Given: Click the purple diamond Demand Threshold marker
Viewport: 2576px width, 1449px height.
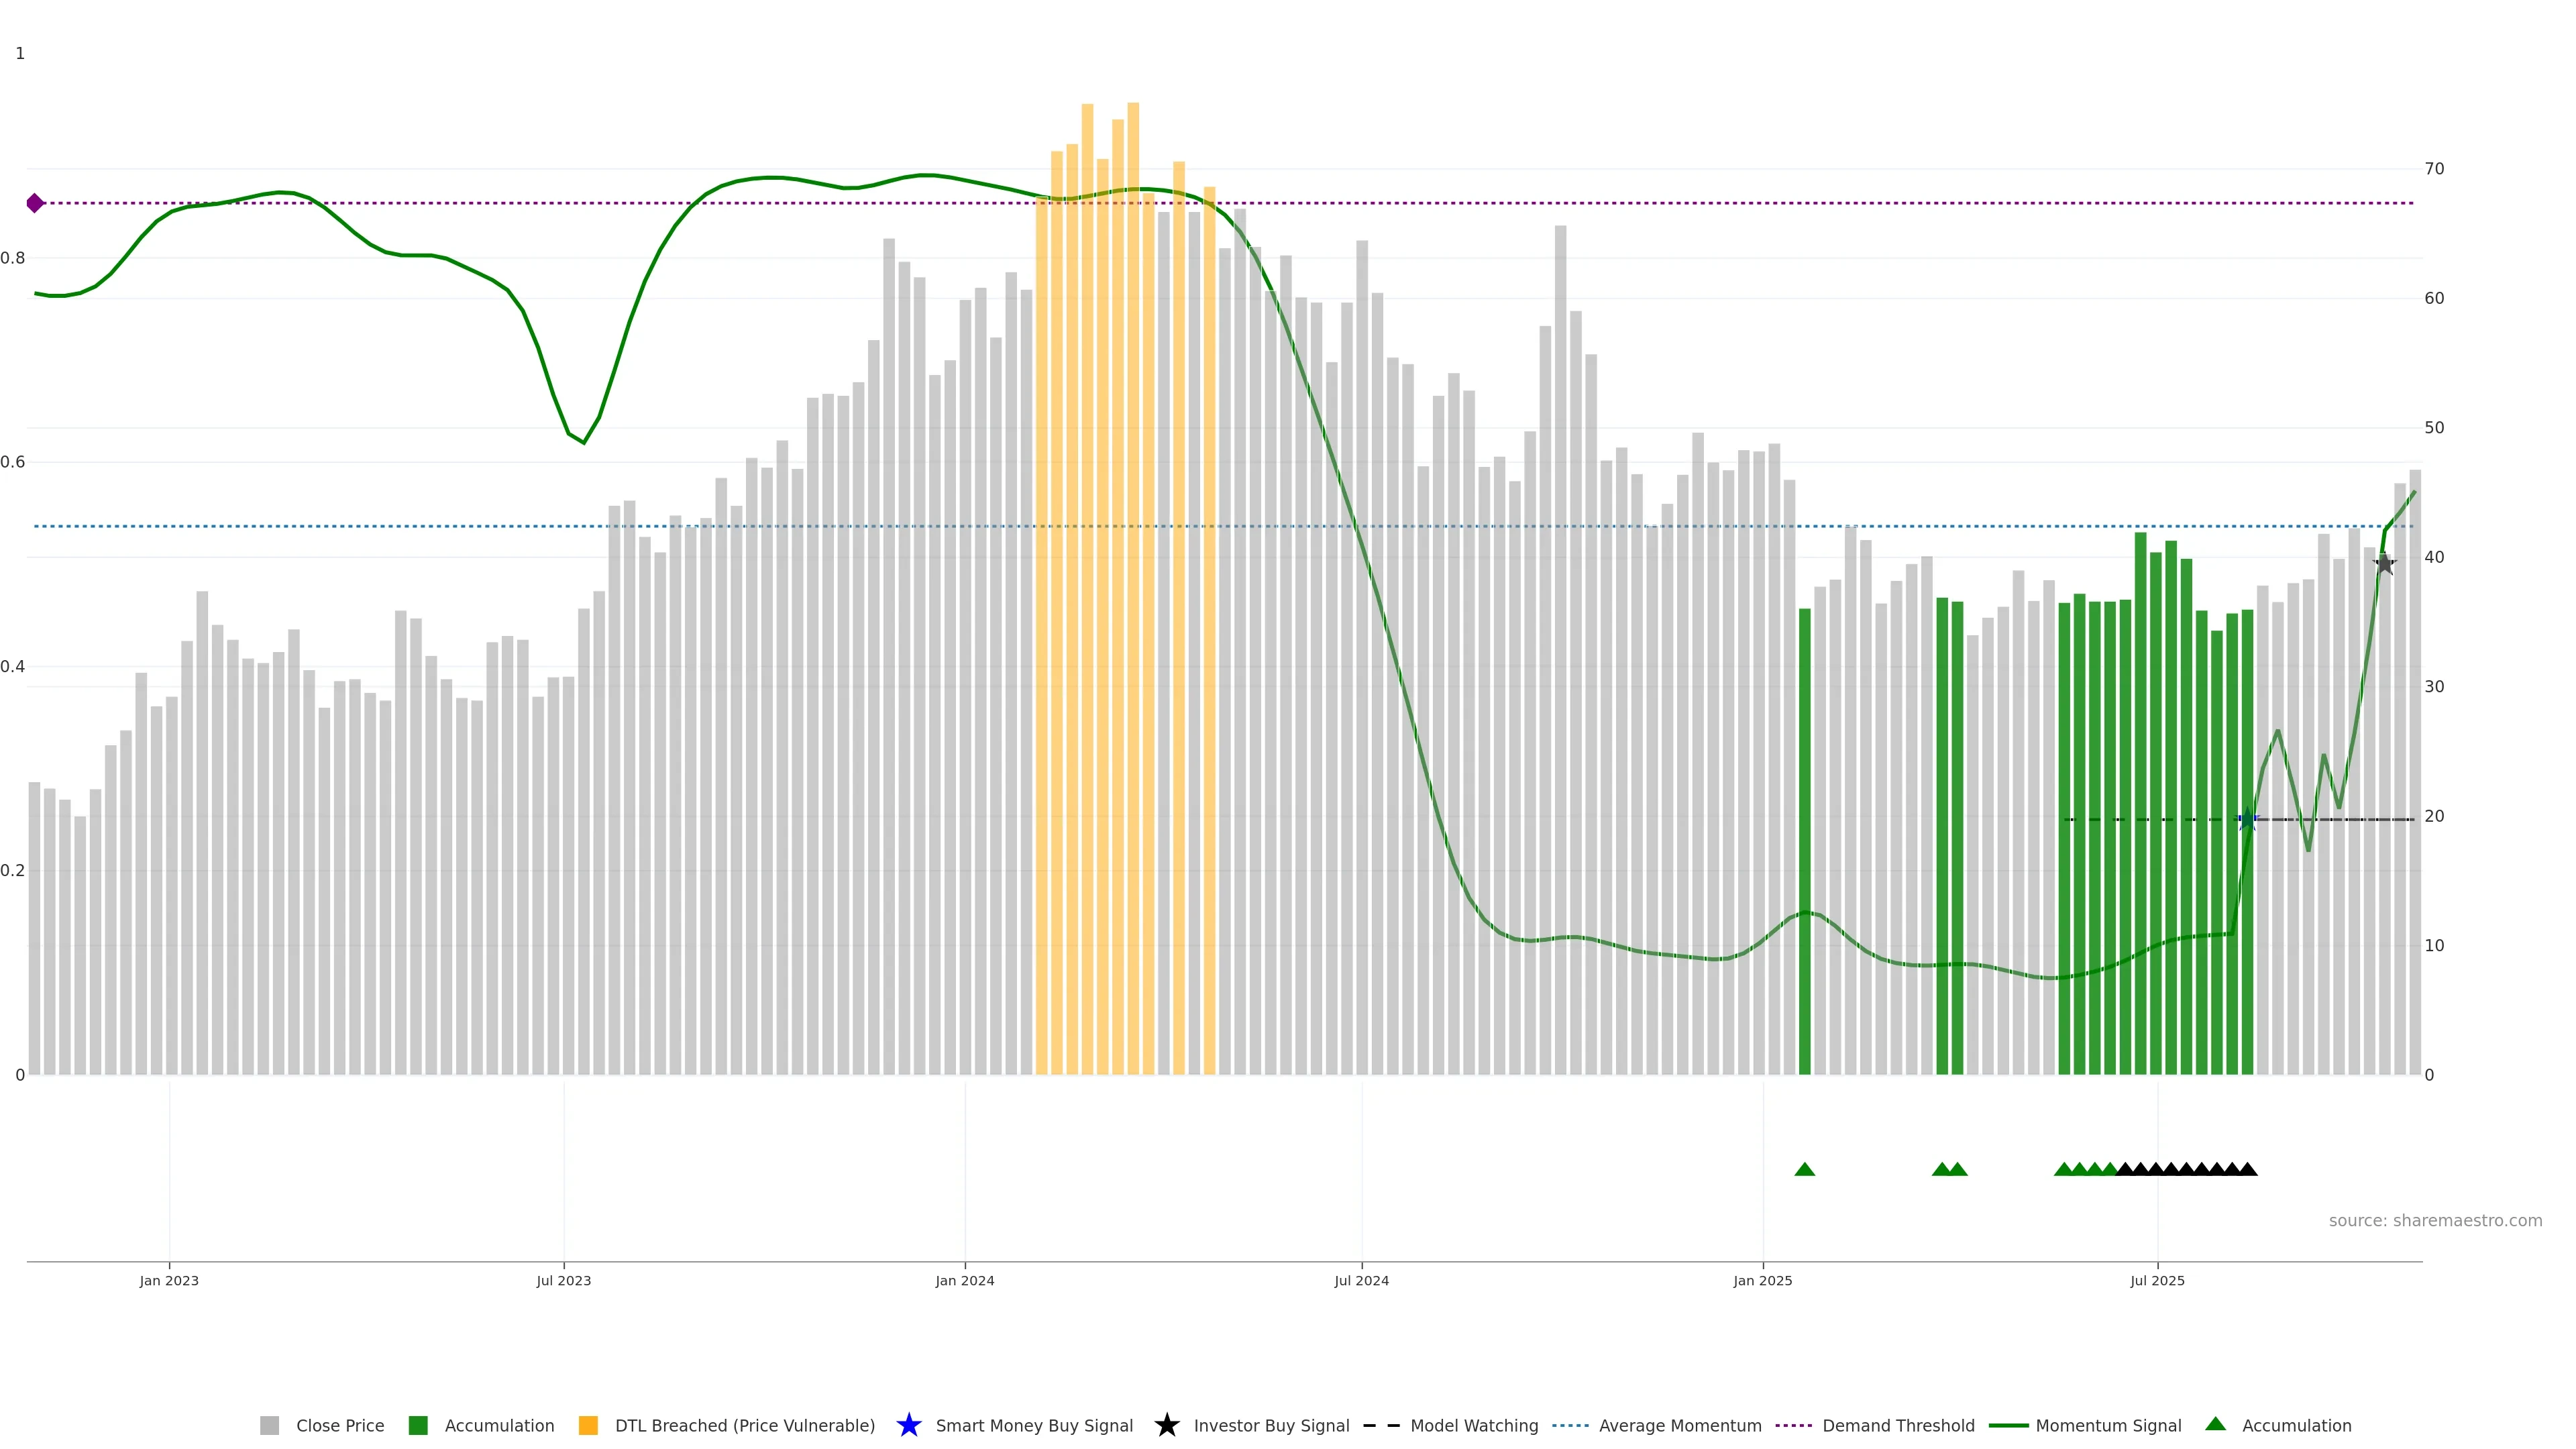Looking at the screenshot, I should pos(35,203).
